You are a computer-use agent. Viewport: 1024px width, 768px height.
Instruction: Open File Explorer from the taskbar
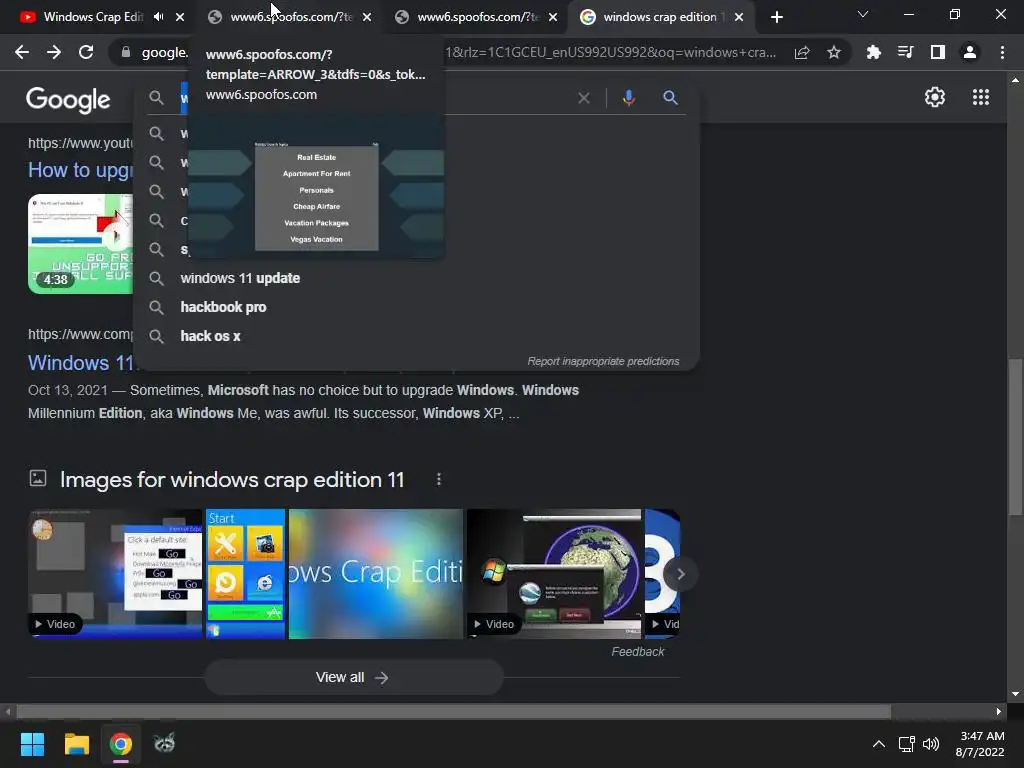click(x=76, y=744)
